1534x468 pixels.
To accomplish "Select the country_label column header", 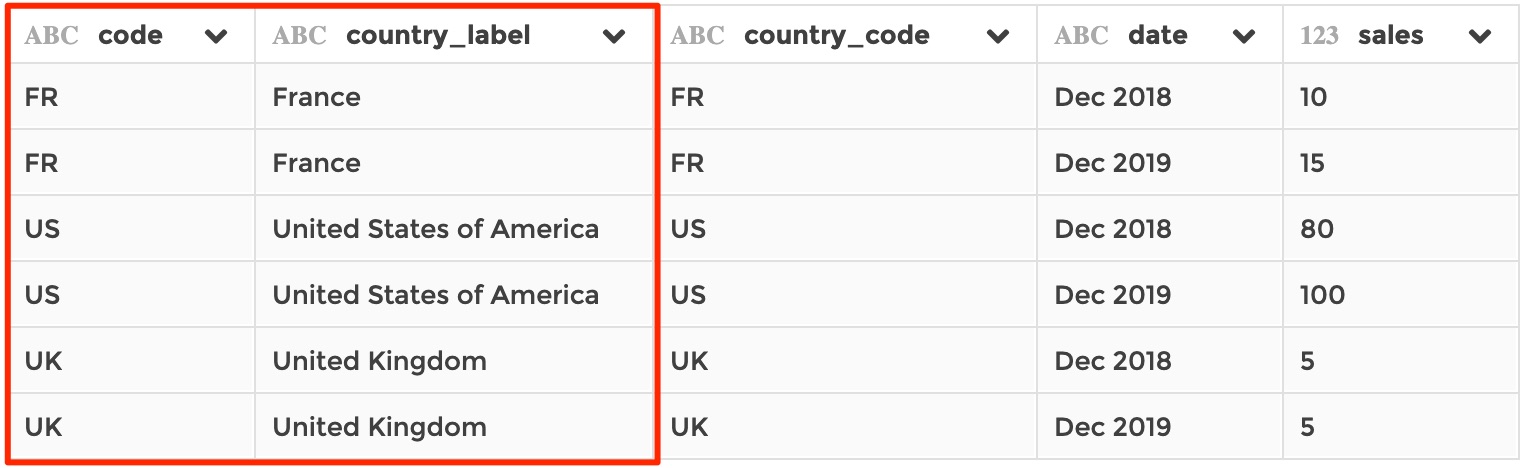I will [438, 36].
